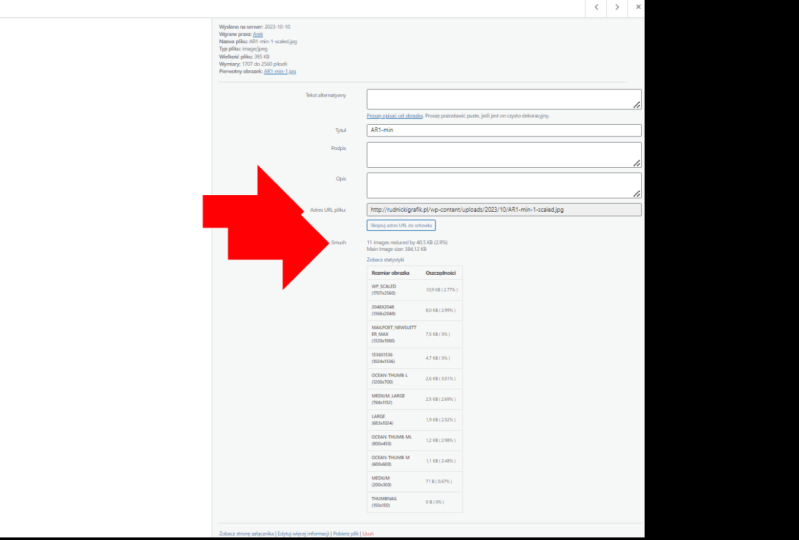799x540 pixels.
Task: Focus the Tekst alternatywny field
Action: coord(504,99)
